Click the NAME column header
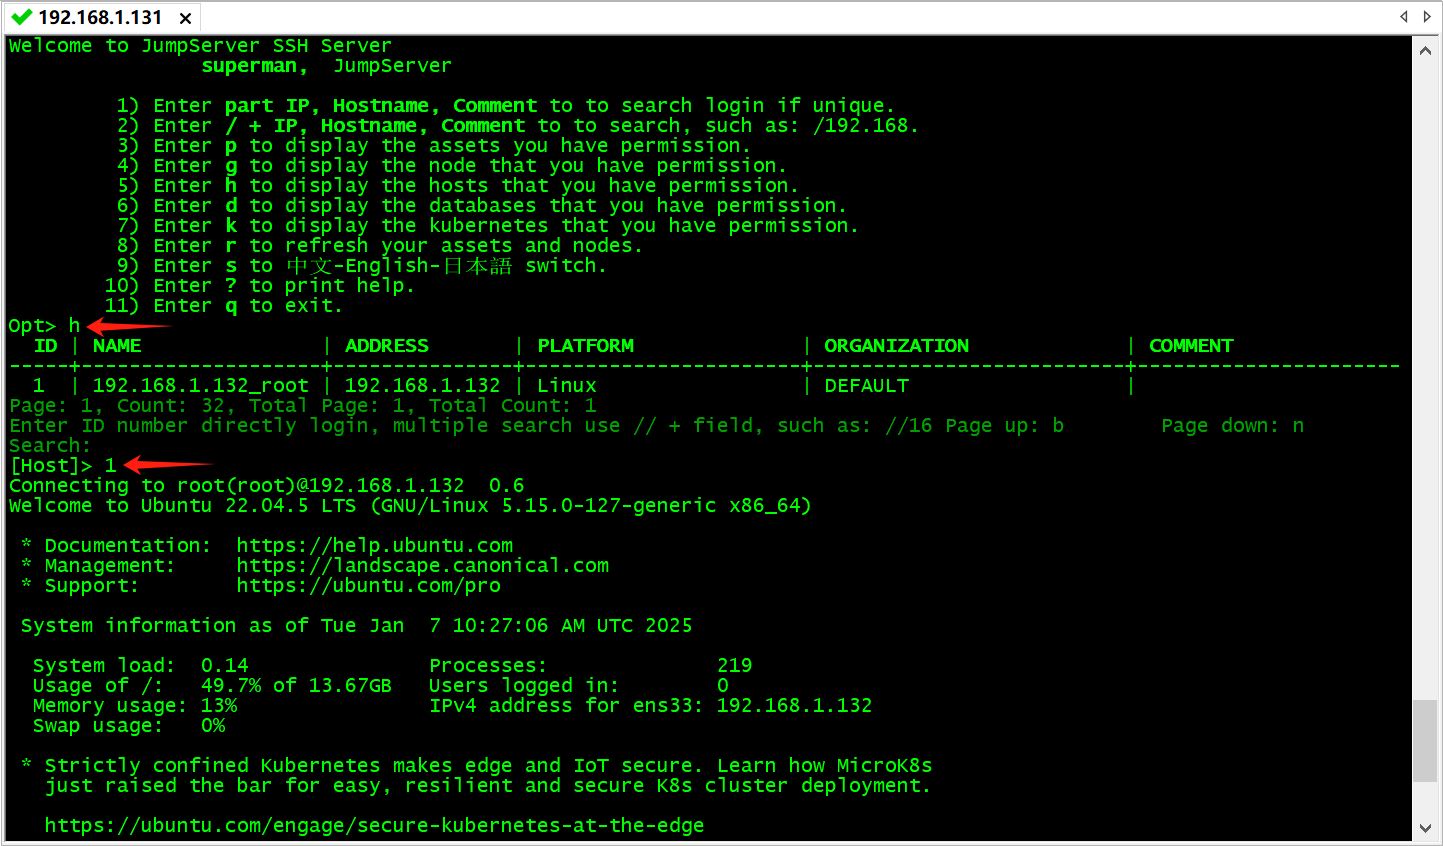 (x=117, y=345)
